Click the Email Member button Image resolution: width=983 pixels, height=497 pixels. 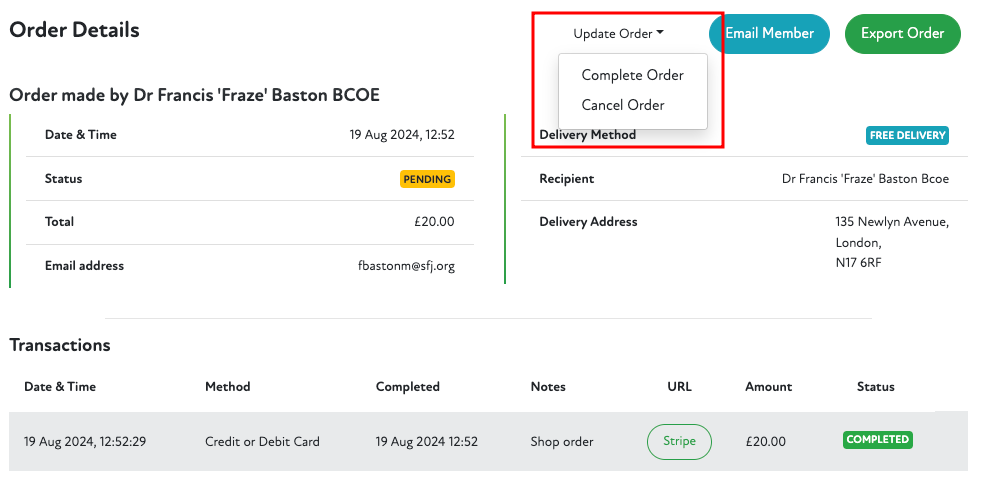point(769,34)
